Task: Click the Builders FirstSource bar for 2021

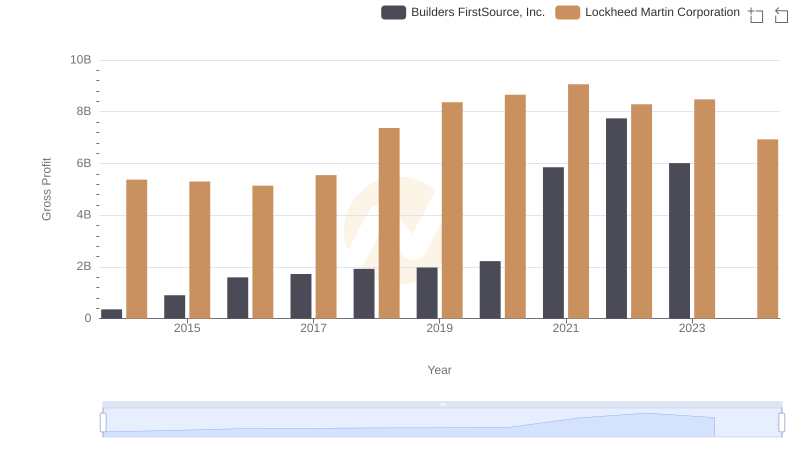Action: click(x=554, y=243)
